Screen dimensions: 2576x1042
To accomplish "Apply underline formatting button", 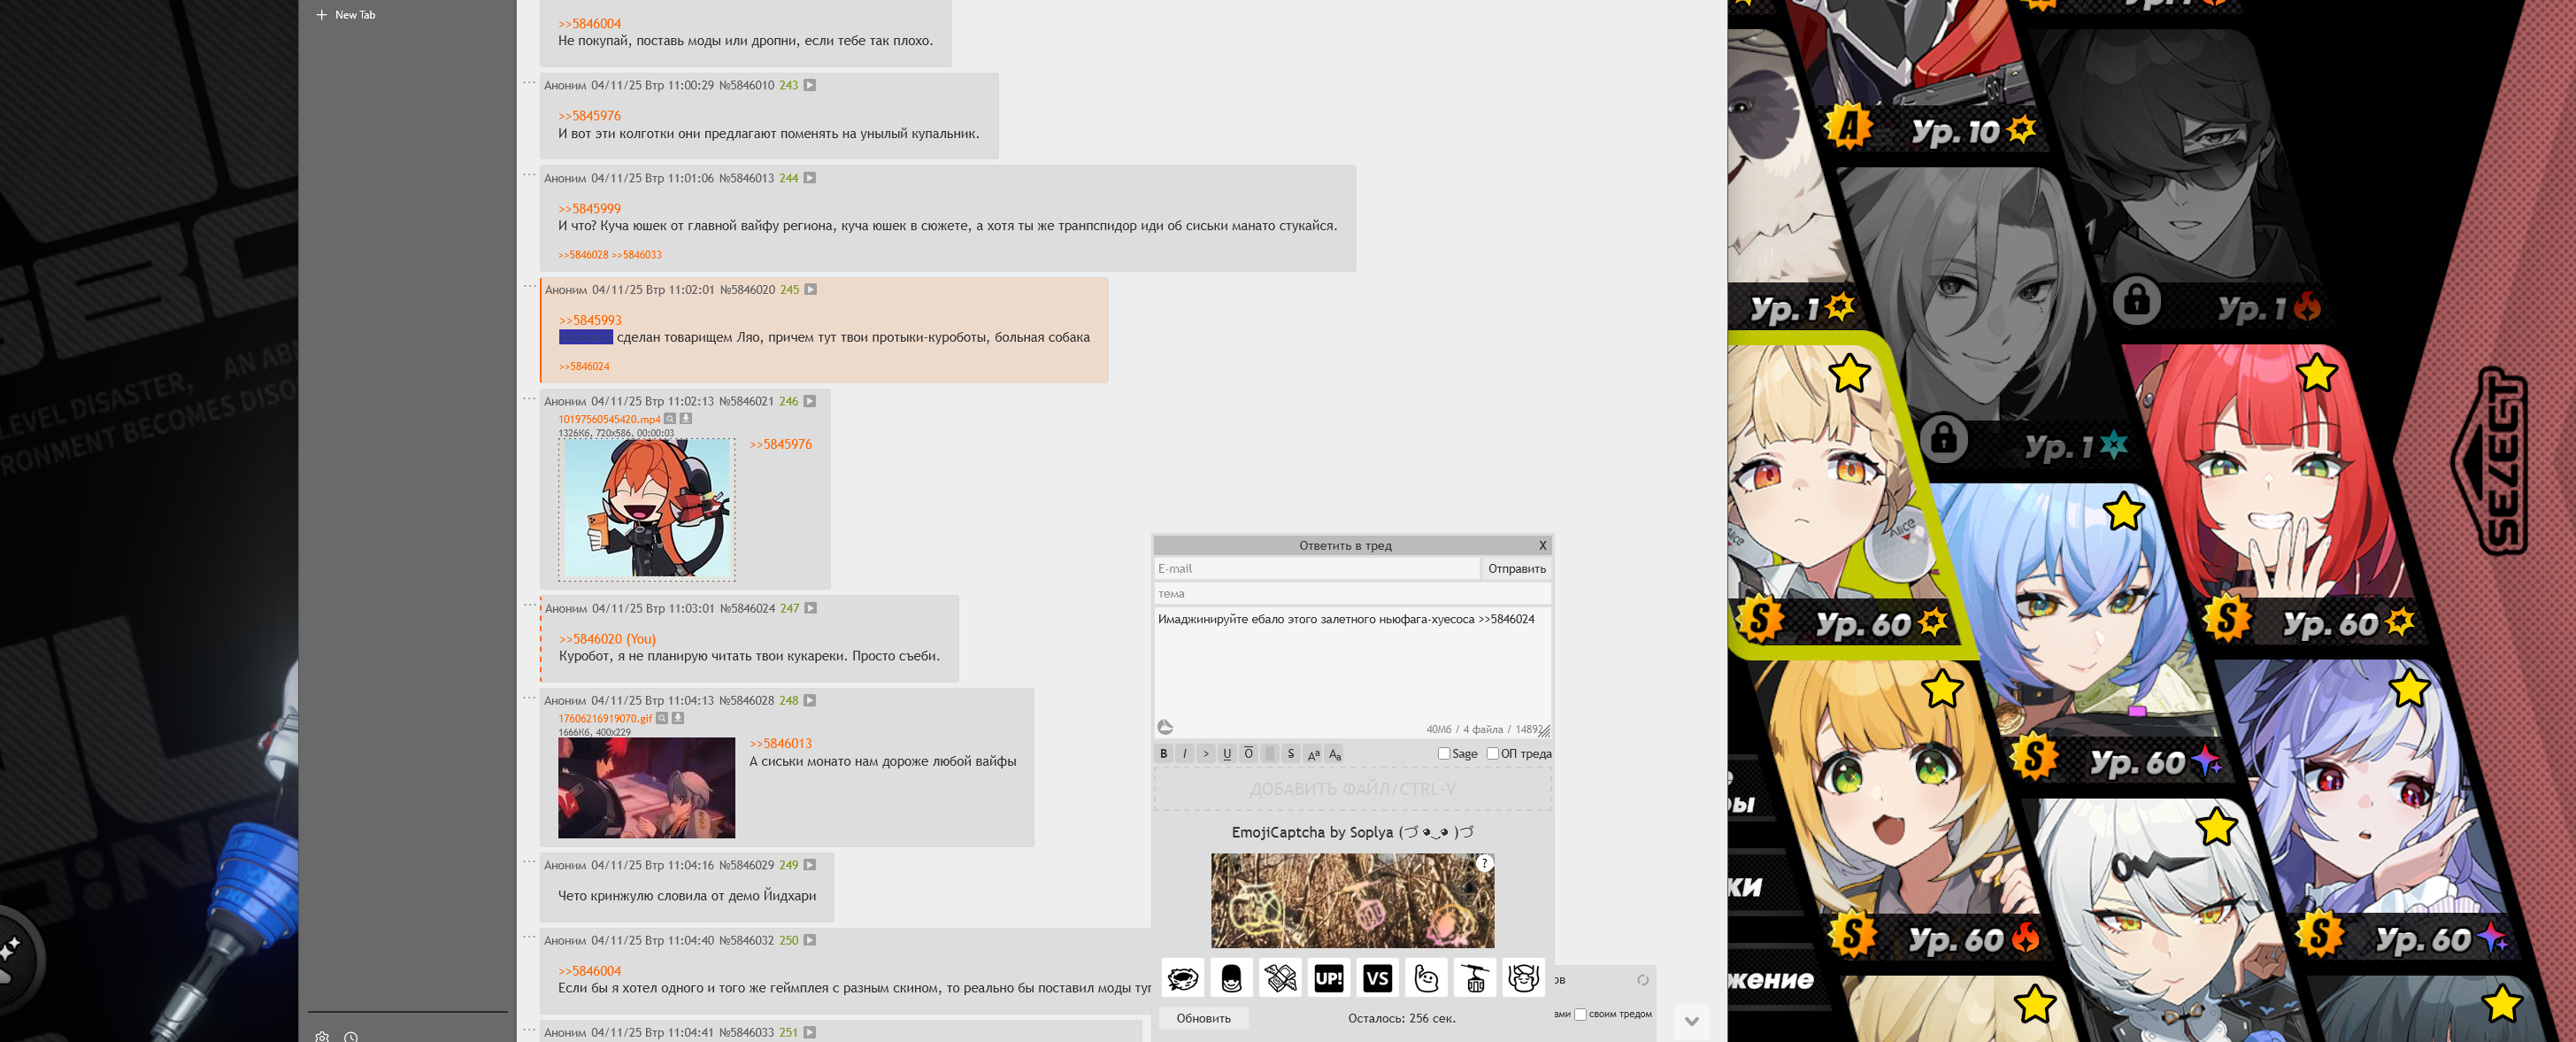I will click(1227, 754).
